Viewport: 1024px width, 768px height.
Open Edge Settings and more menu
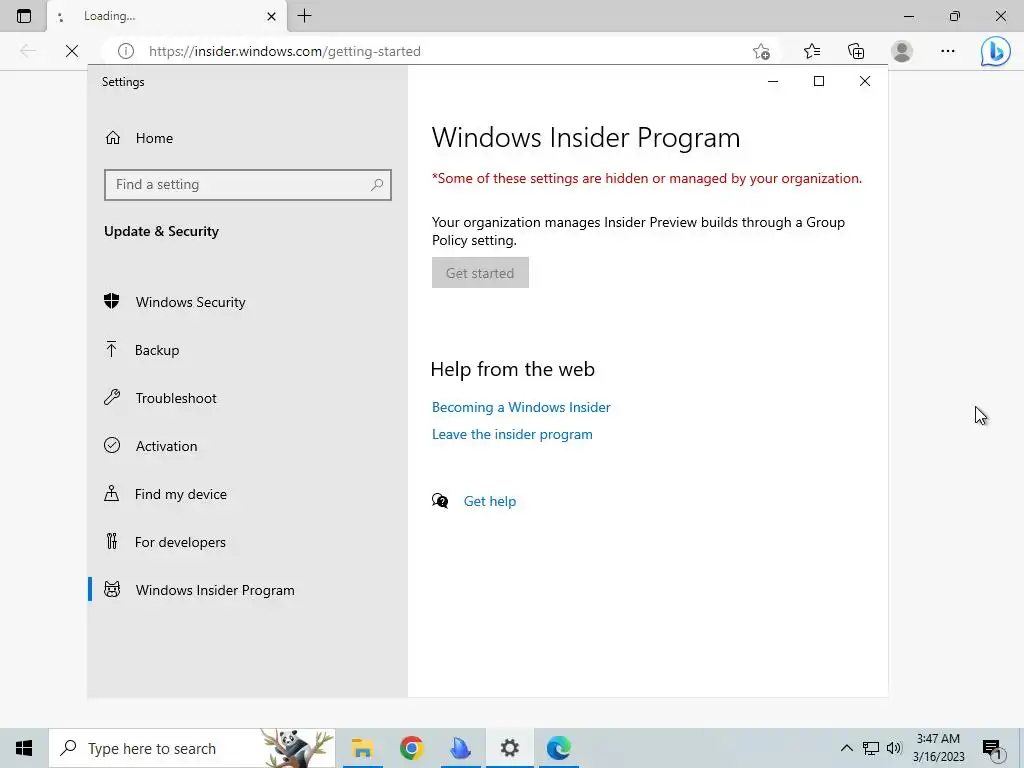(948, 51)
